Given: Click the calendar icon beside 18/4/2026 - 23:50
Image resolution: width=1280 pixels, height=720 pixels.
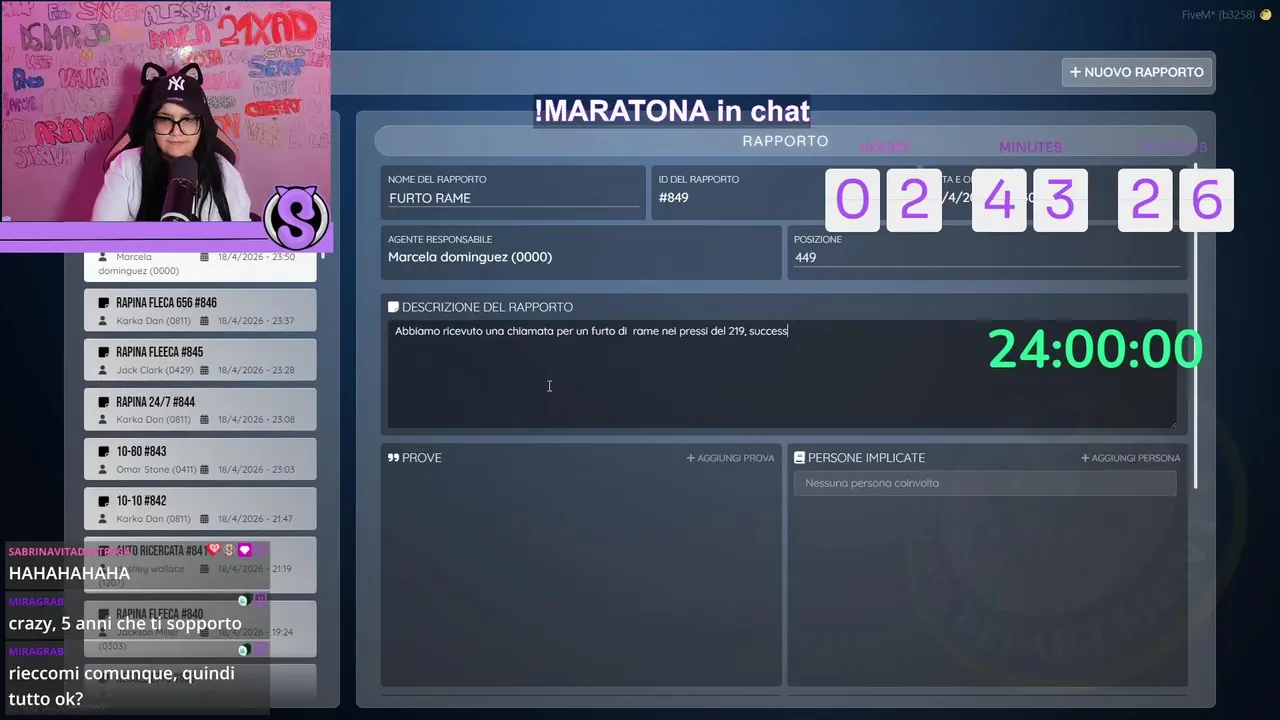Looking at the screenshot, I should tap(205, 257).
